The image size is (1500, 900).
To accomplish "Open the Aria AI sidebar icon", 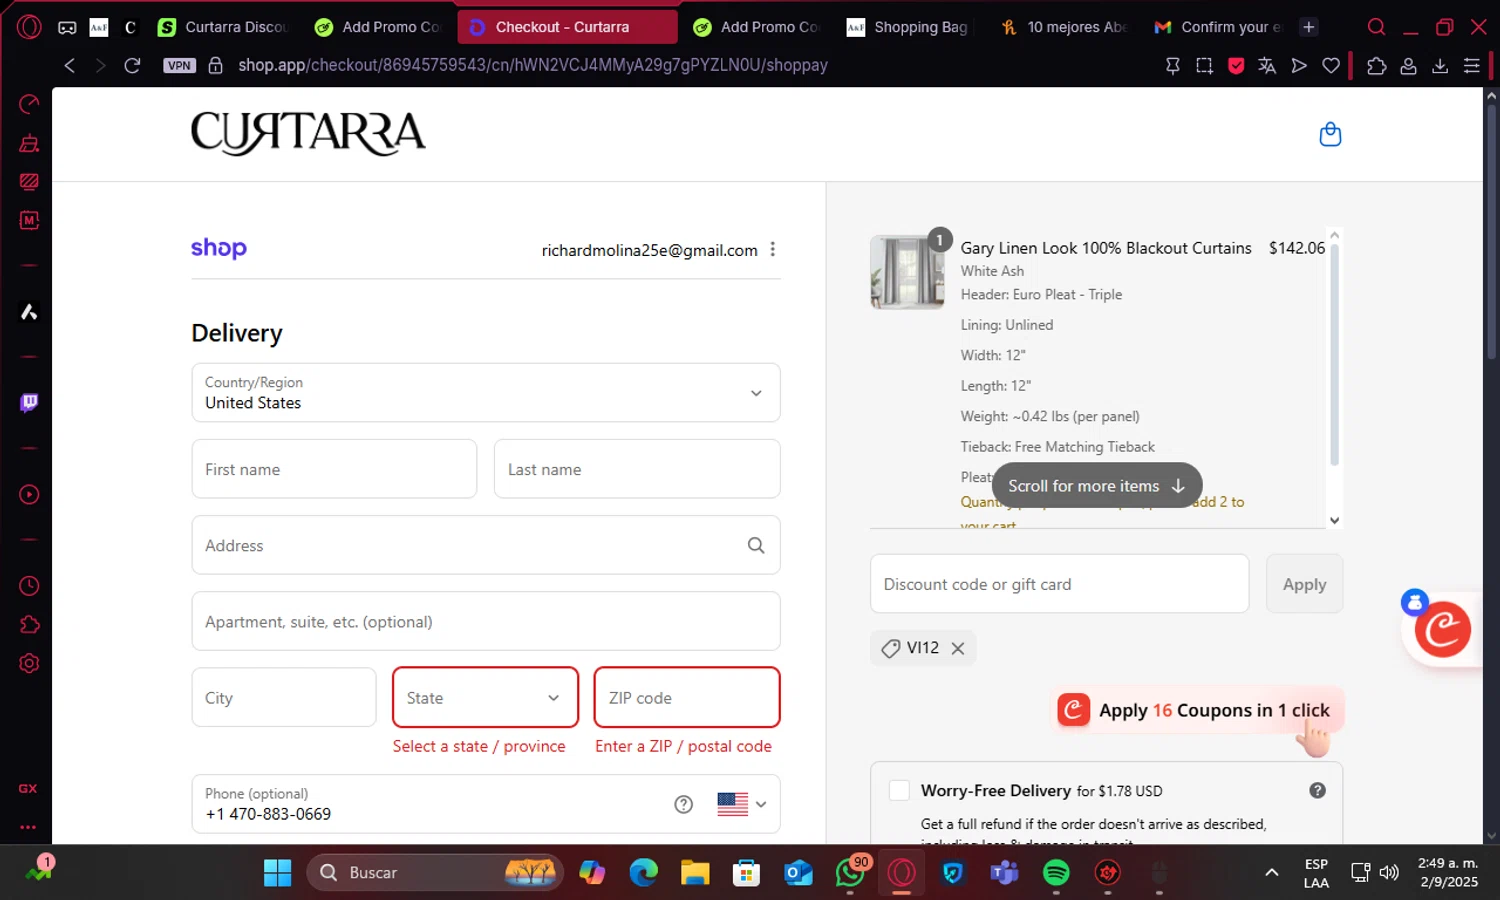I will 29,312.
